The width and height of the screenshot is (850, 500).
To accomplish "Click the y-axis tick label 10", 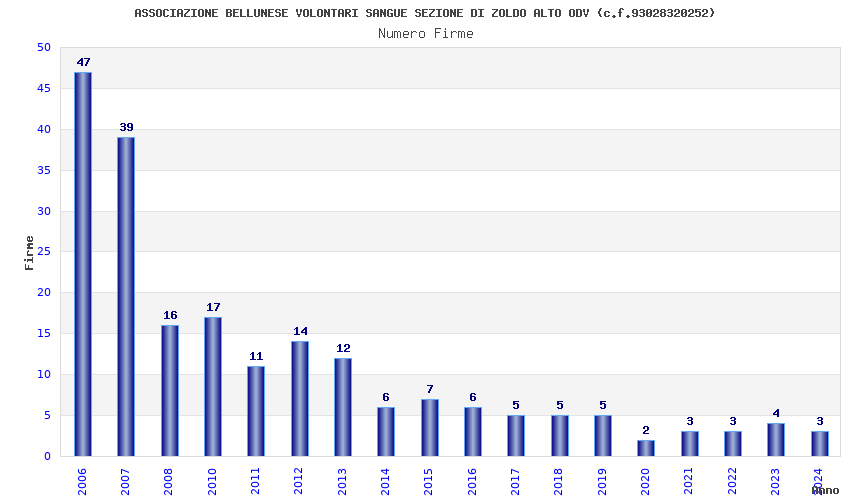I will [x=44, y=375].
